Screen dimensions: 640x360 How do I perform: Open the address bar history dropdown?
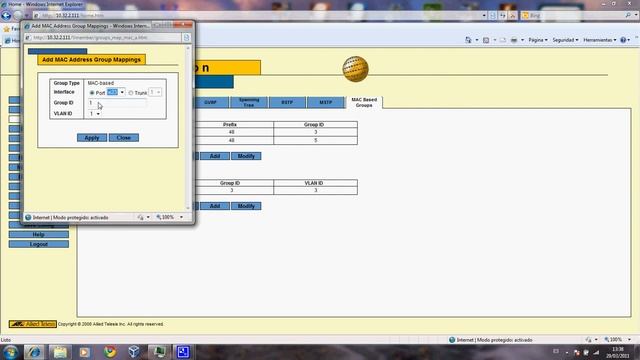[x=484, y=16]
